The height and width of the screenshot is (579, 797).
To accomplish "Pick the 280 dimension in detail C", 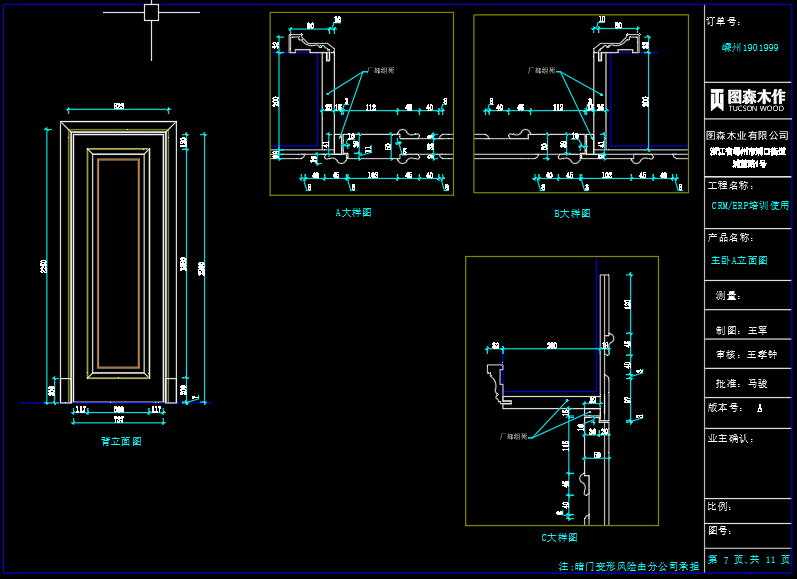I will coord(551,345).
